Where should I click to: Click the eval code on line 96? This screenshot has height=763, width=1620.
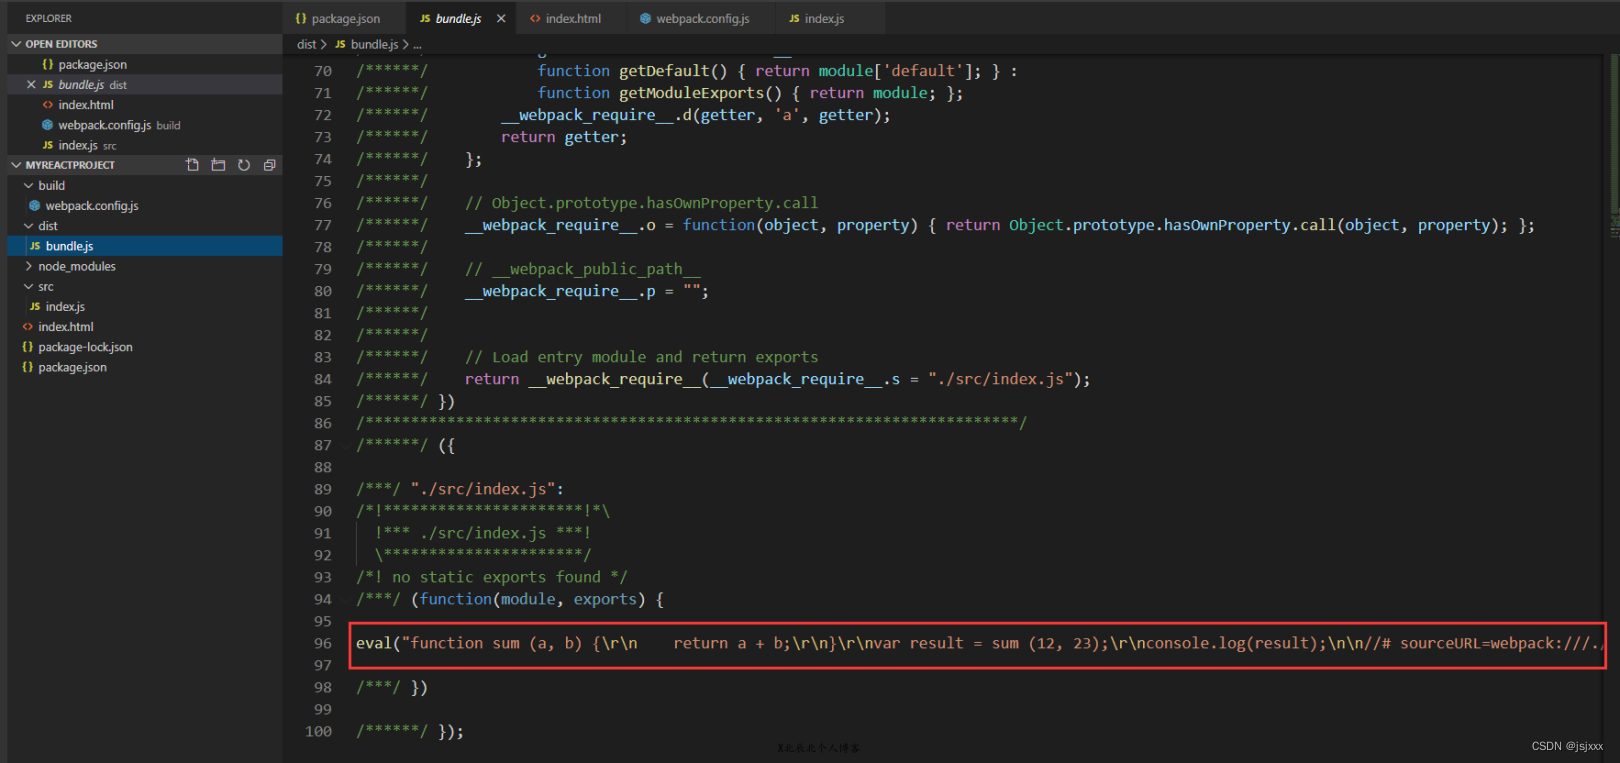[978, 643]
